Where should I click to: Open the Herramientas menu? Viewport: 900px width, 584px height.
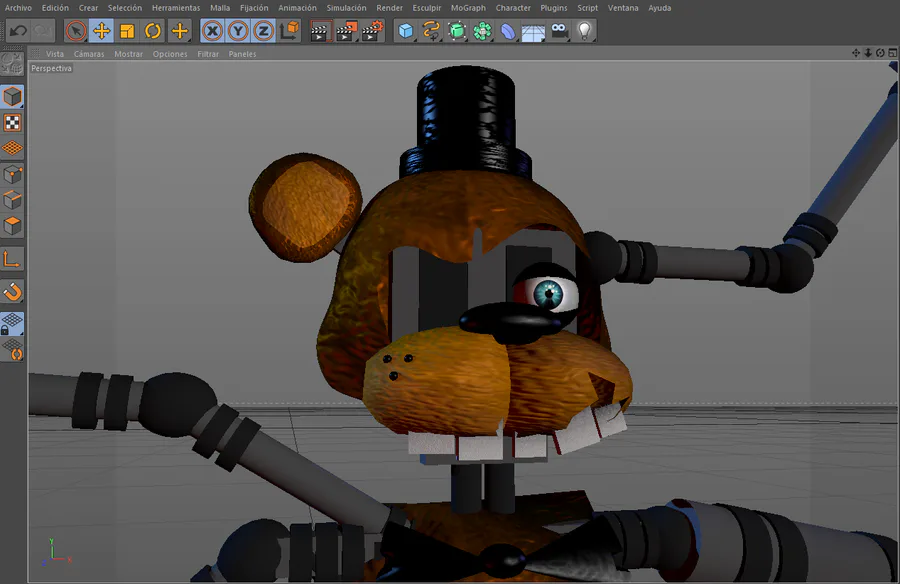pyautogui.click(x=176, y=8)
